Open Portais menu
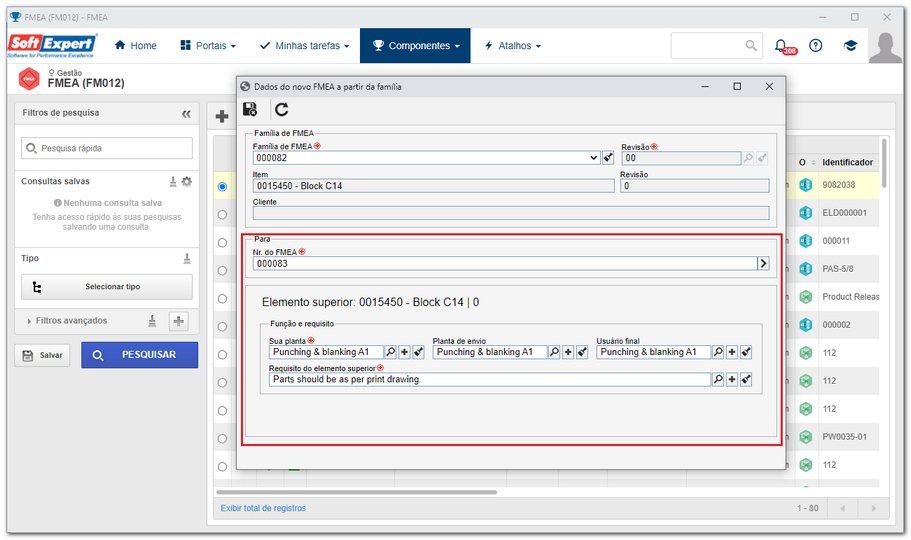 point(208,45)
